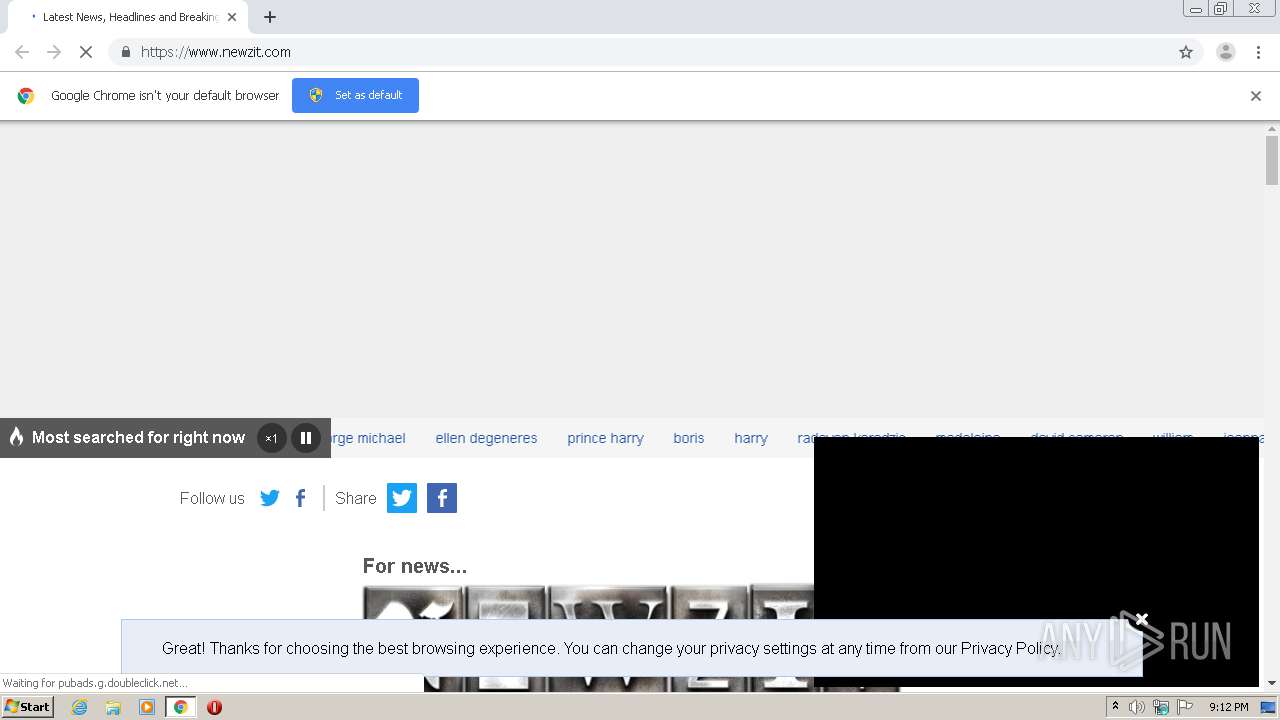
Task: Set Chrome as default browser
Action: (355, 95)
